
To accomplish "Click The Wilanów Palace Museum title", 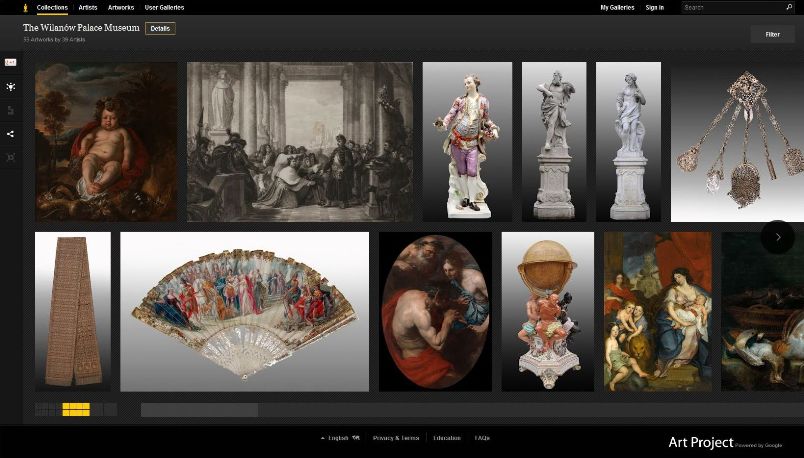I will click(x=81, y=28).
